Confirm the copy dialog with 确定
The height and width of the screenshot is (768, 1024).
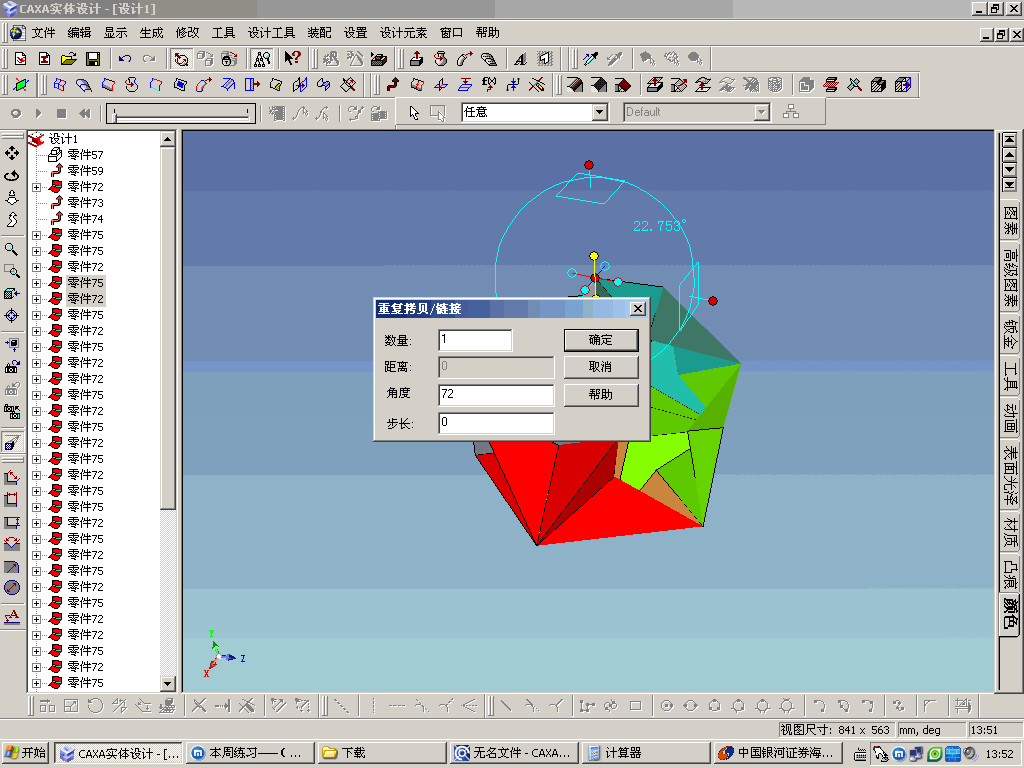(x=601, y=340)
